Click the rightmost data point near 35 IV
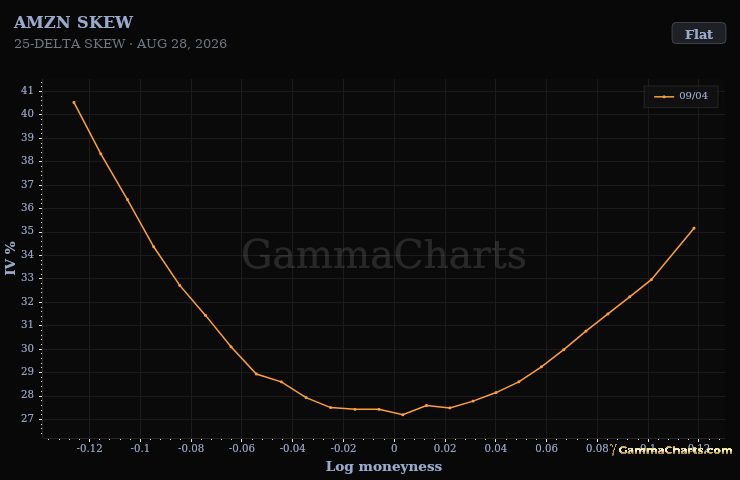740x480 pixels. coord(694,228)
